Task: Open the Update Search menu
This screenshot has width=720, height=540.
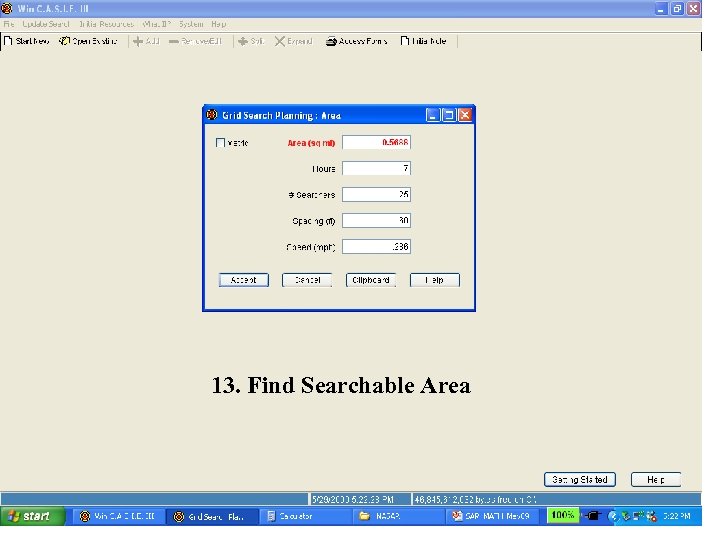Action: coord(46,24)
